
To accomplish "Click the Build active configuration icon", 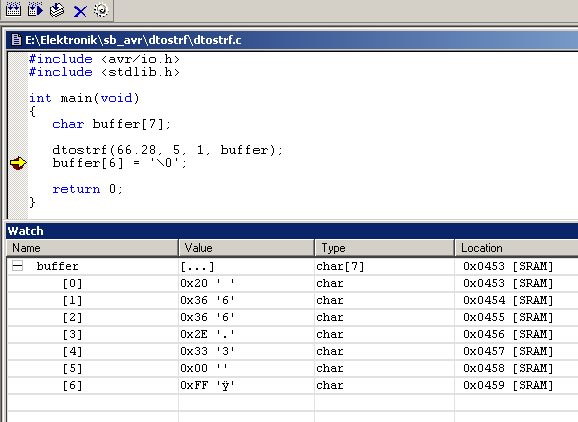I will point(13,9).
